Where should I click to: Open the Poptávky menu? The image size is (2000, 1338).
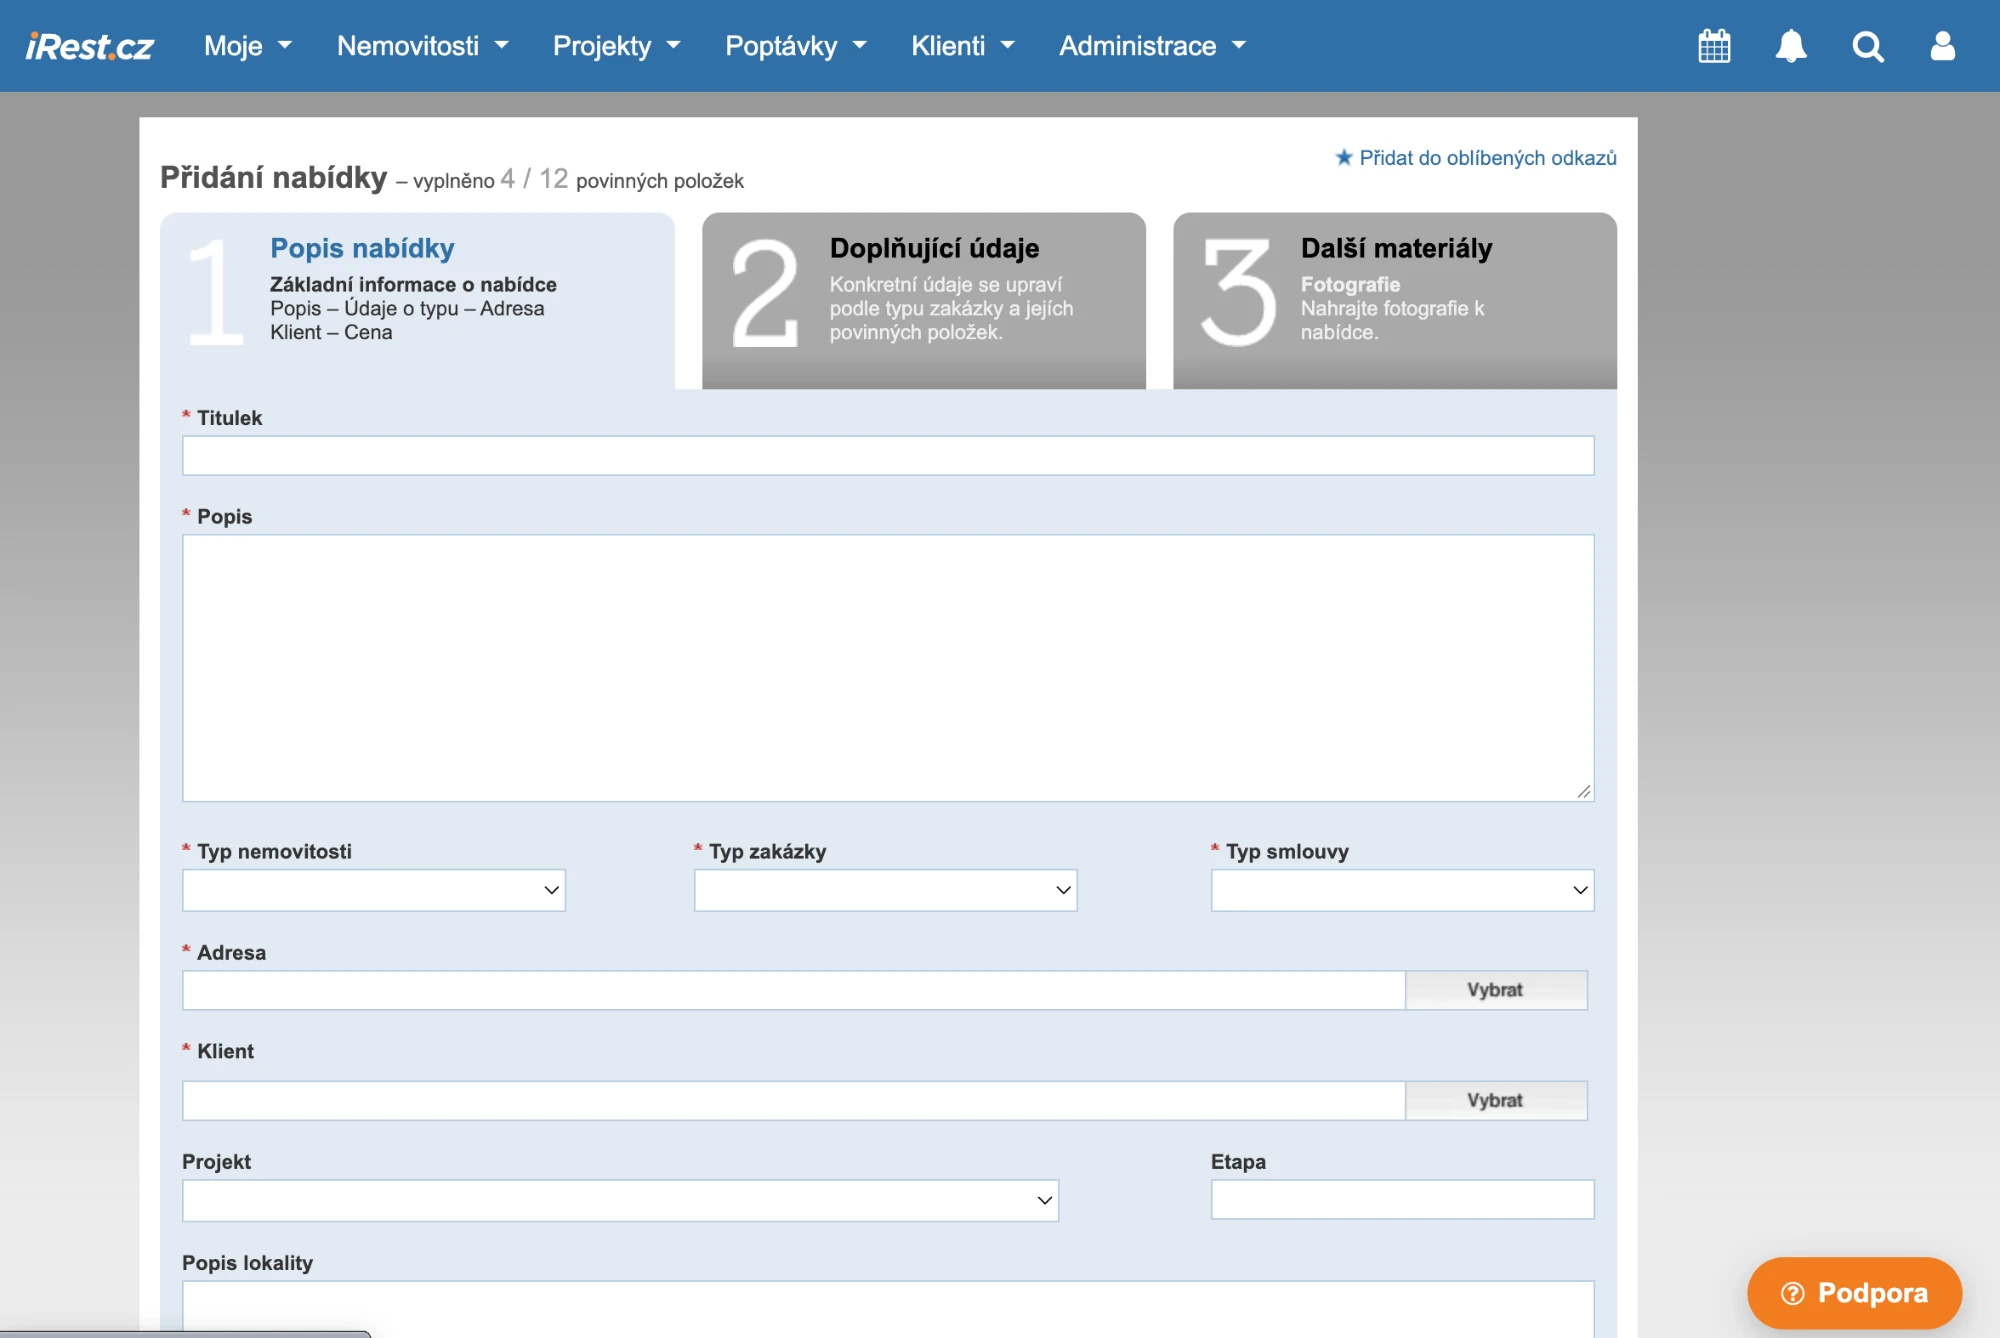796,46
